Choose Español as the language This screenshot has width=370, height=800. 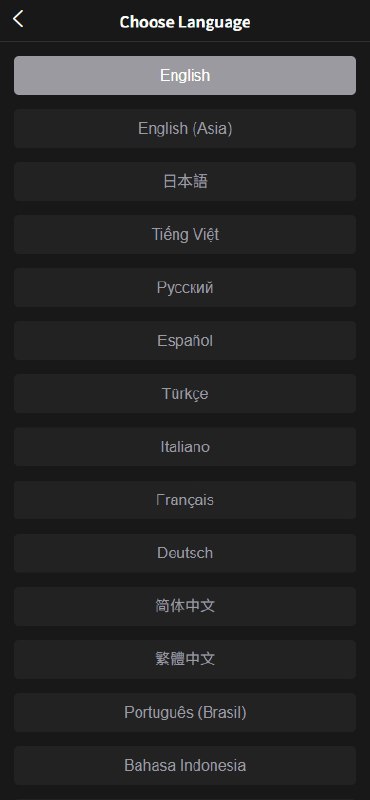point(185,341)
